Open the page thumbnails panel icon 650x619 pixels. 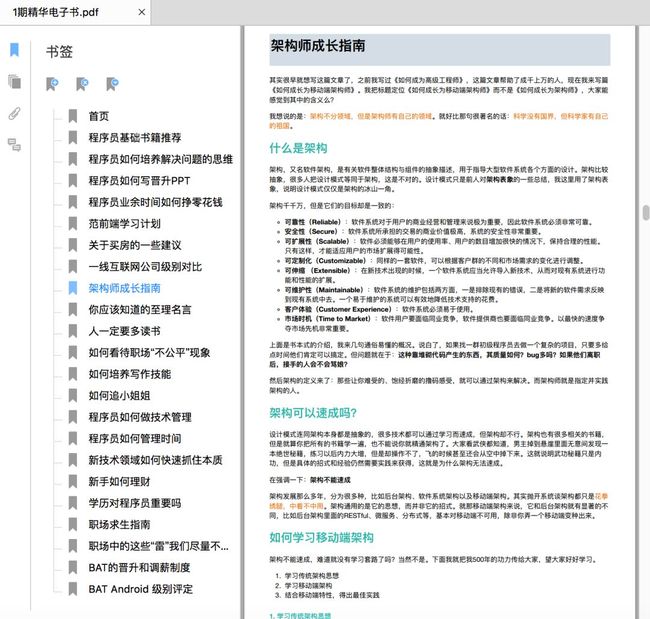click(15, 81)
